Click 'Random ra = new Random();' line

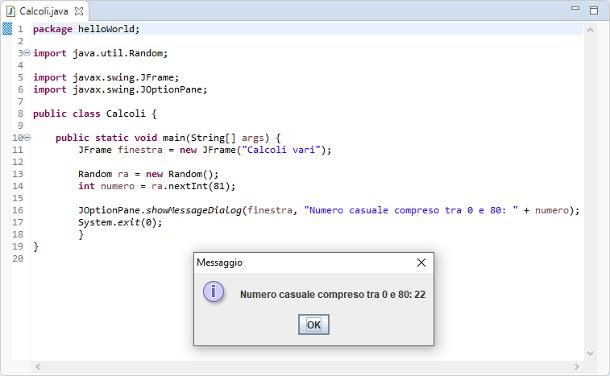coord(148,174)
